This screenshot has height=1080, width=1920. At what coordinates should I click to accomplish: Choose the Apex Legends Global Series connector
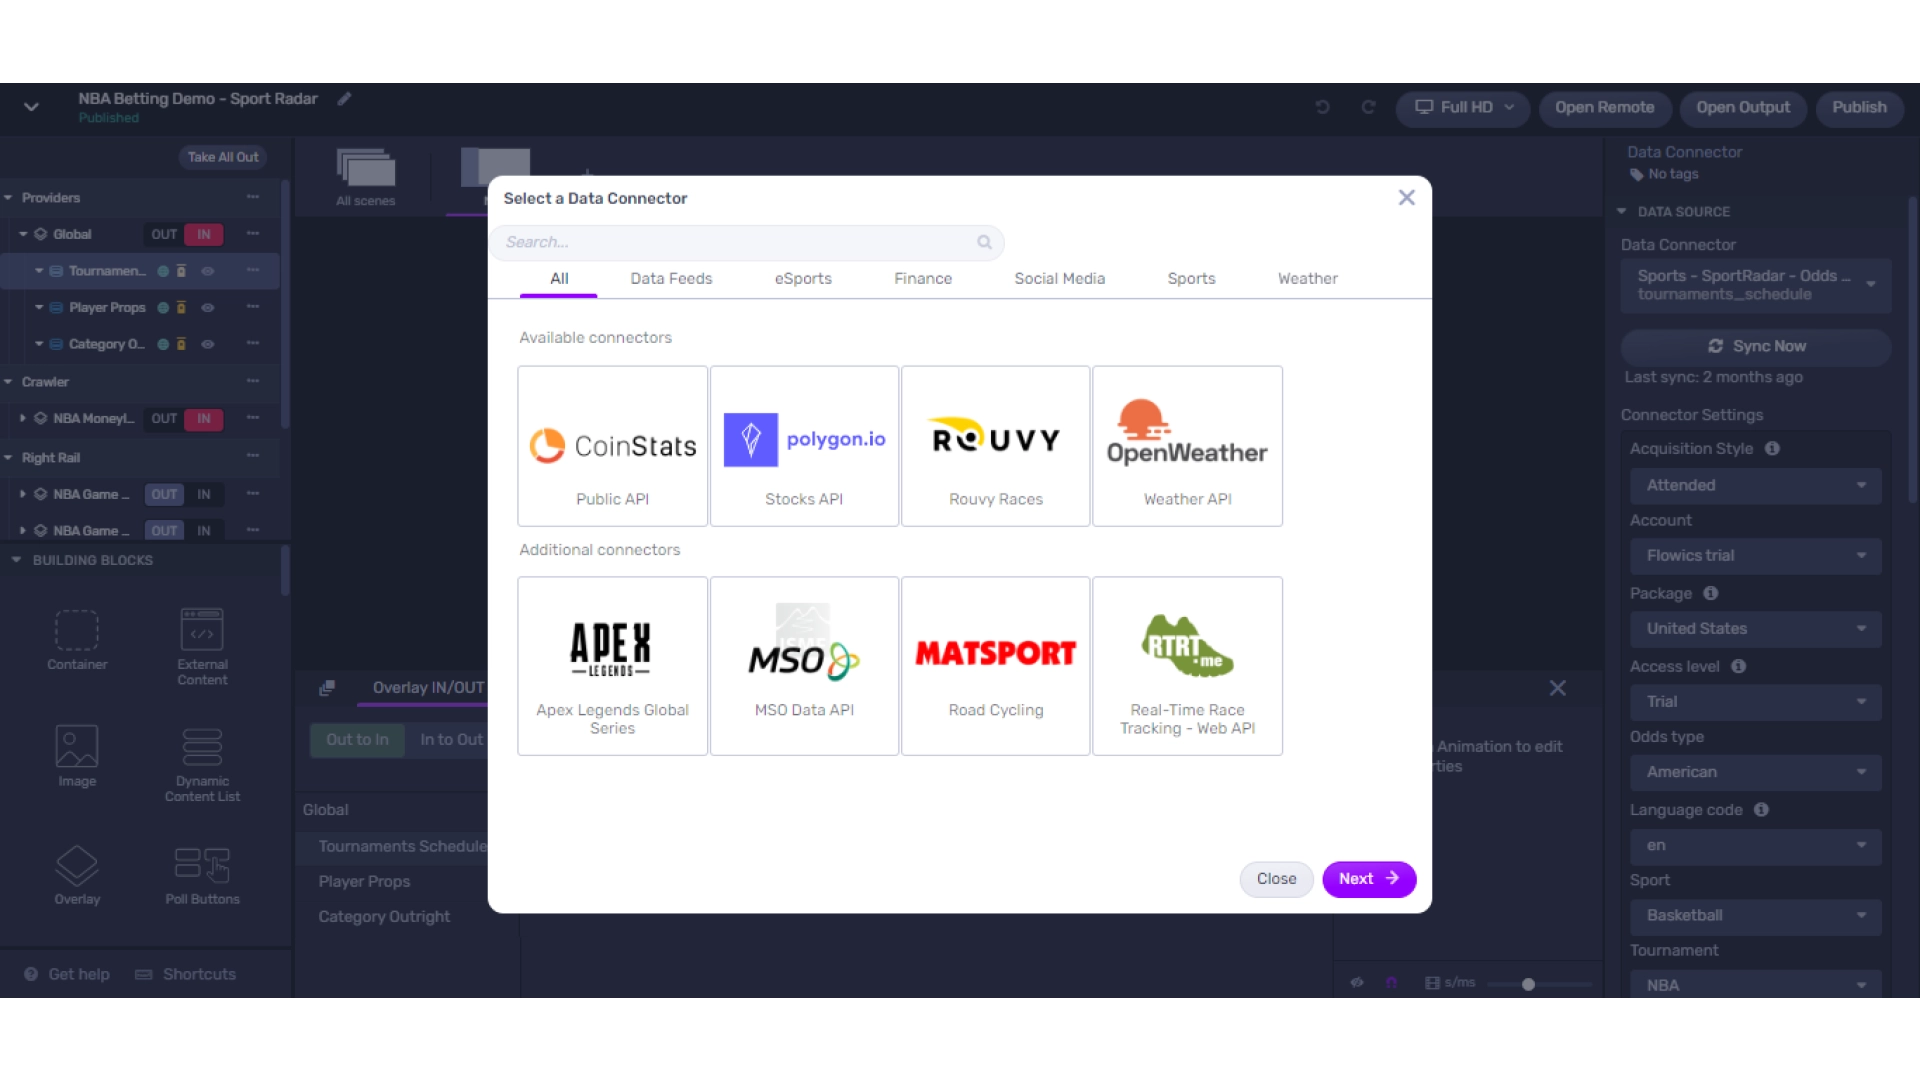click(x=612, y=666)
